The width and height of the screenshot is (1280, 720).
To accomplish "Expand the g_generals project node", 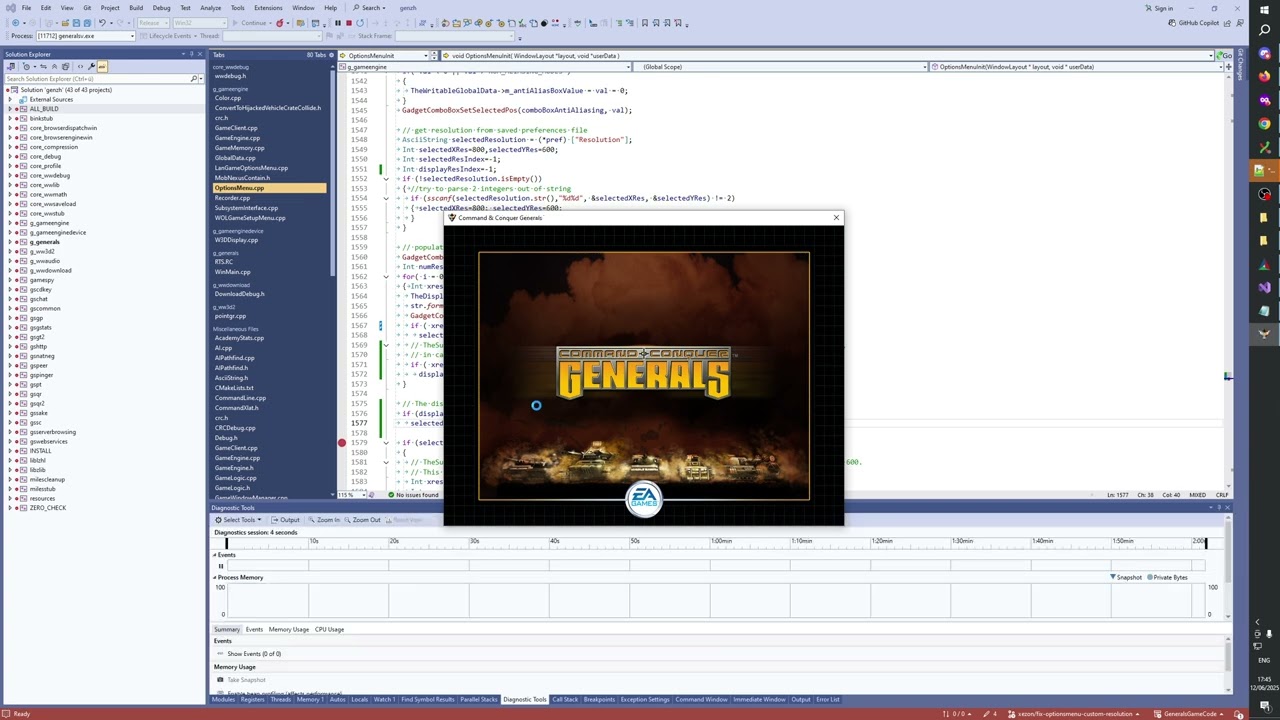I will [10, 242].
